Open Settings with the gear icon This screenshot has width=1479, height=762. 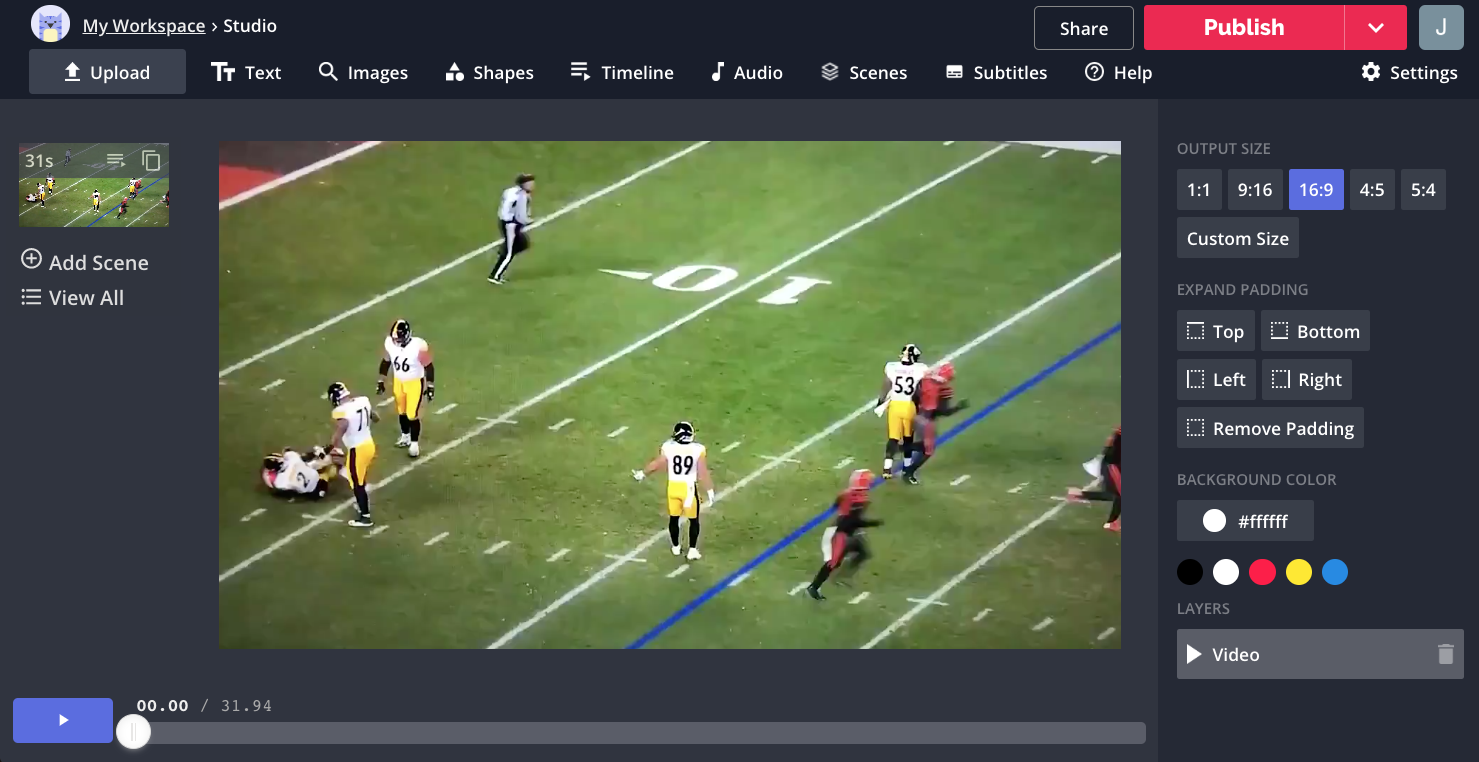coord(1409,72)
